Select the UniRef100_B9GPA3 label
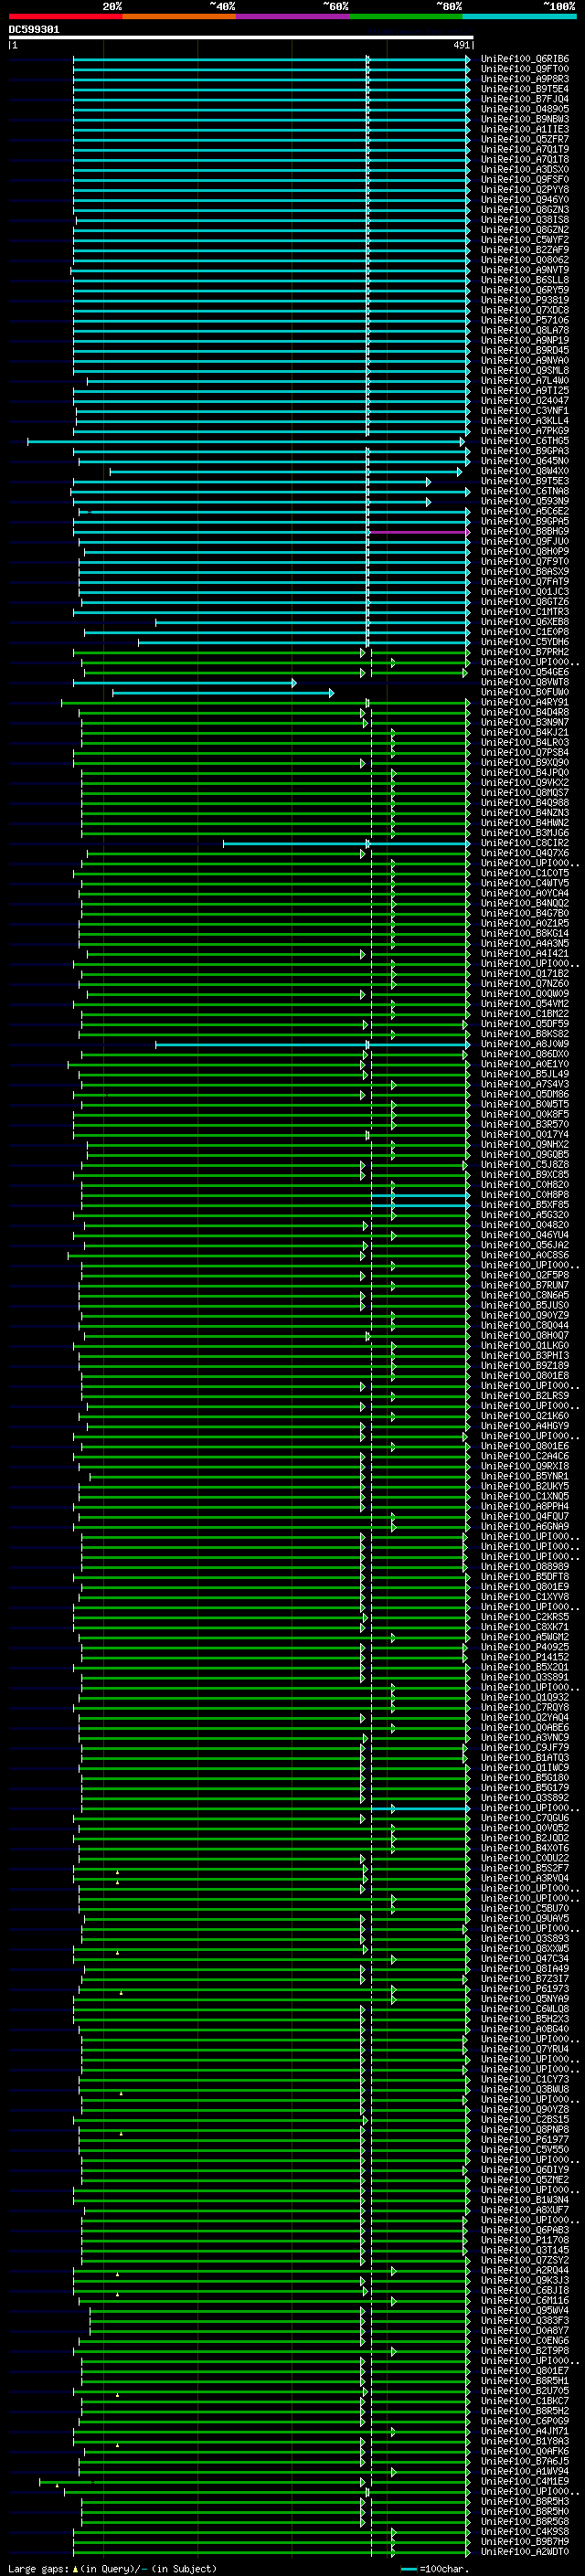 525,451
